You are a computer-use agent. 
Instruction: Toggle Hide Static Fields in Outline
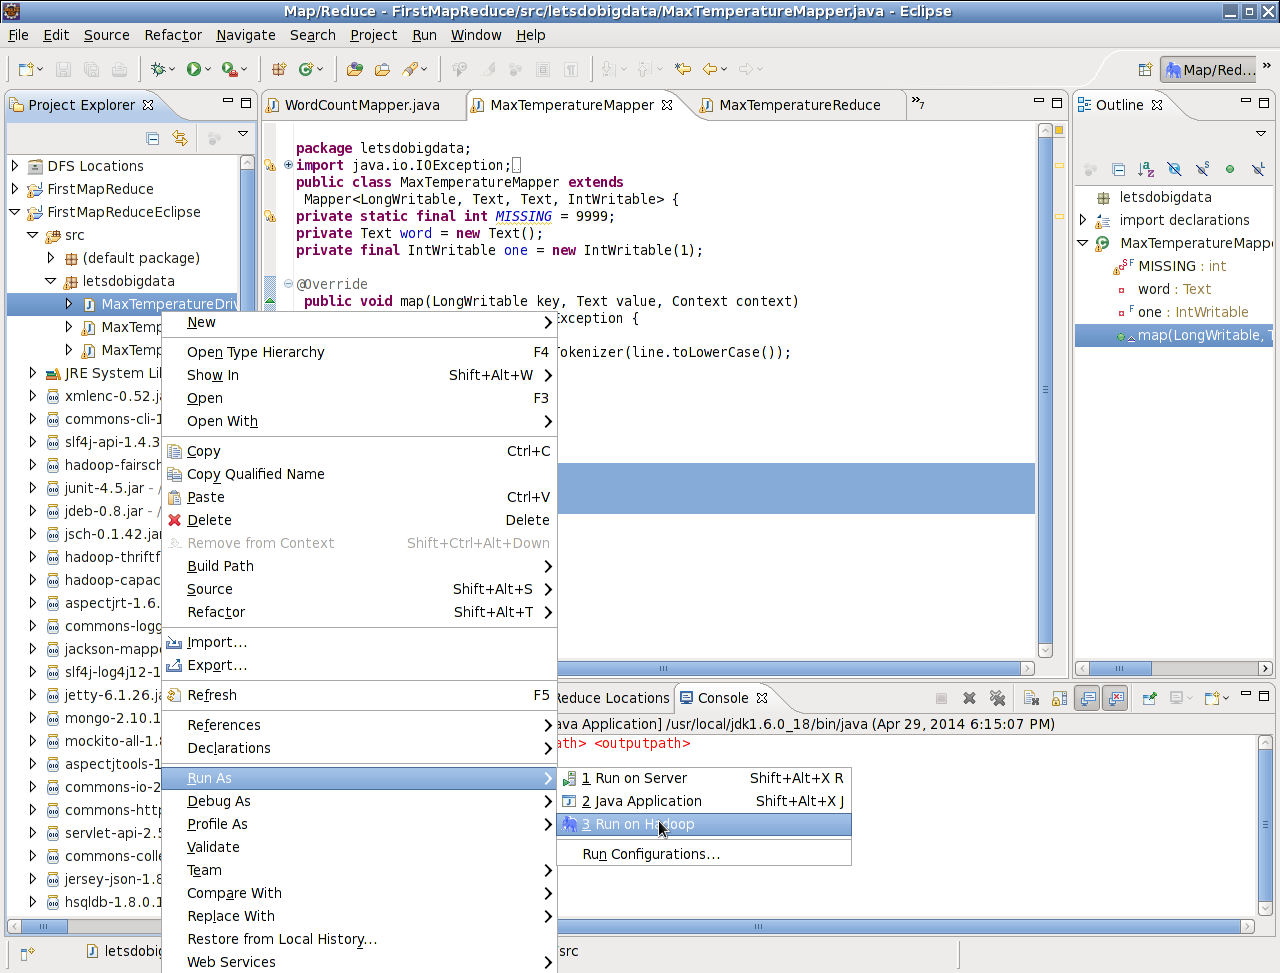coord(1203,170)
